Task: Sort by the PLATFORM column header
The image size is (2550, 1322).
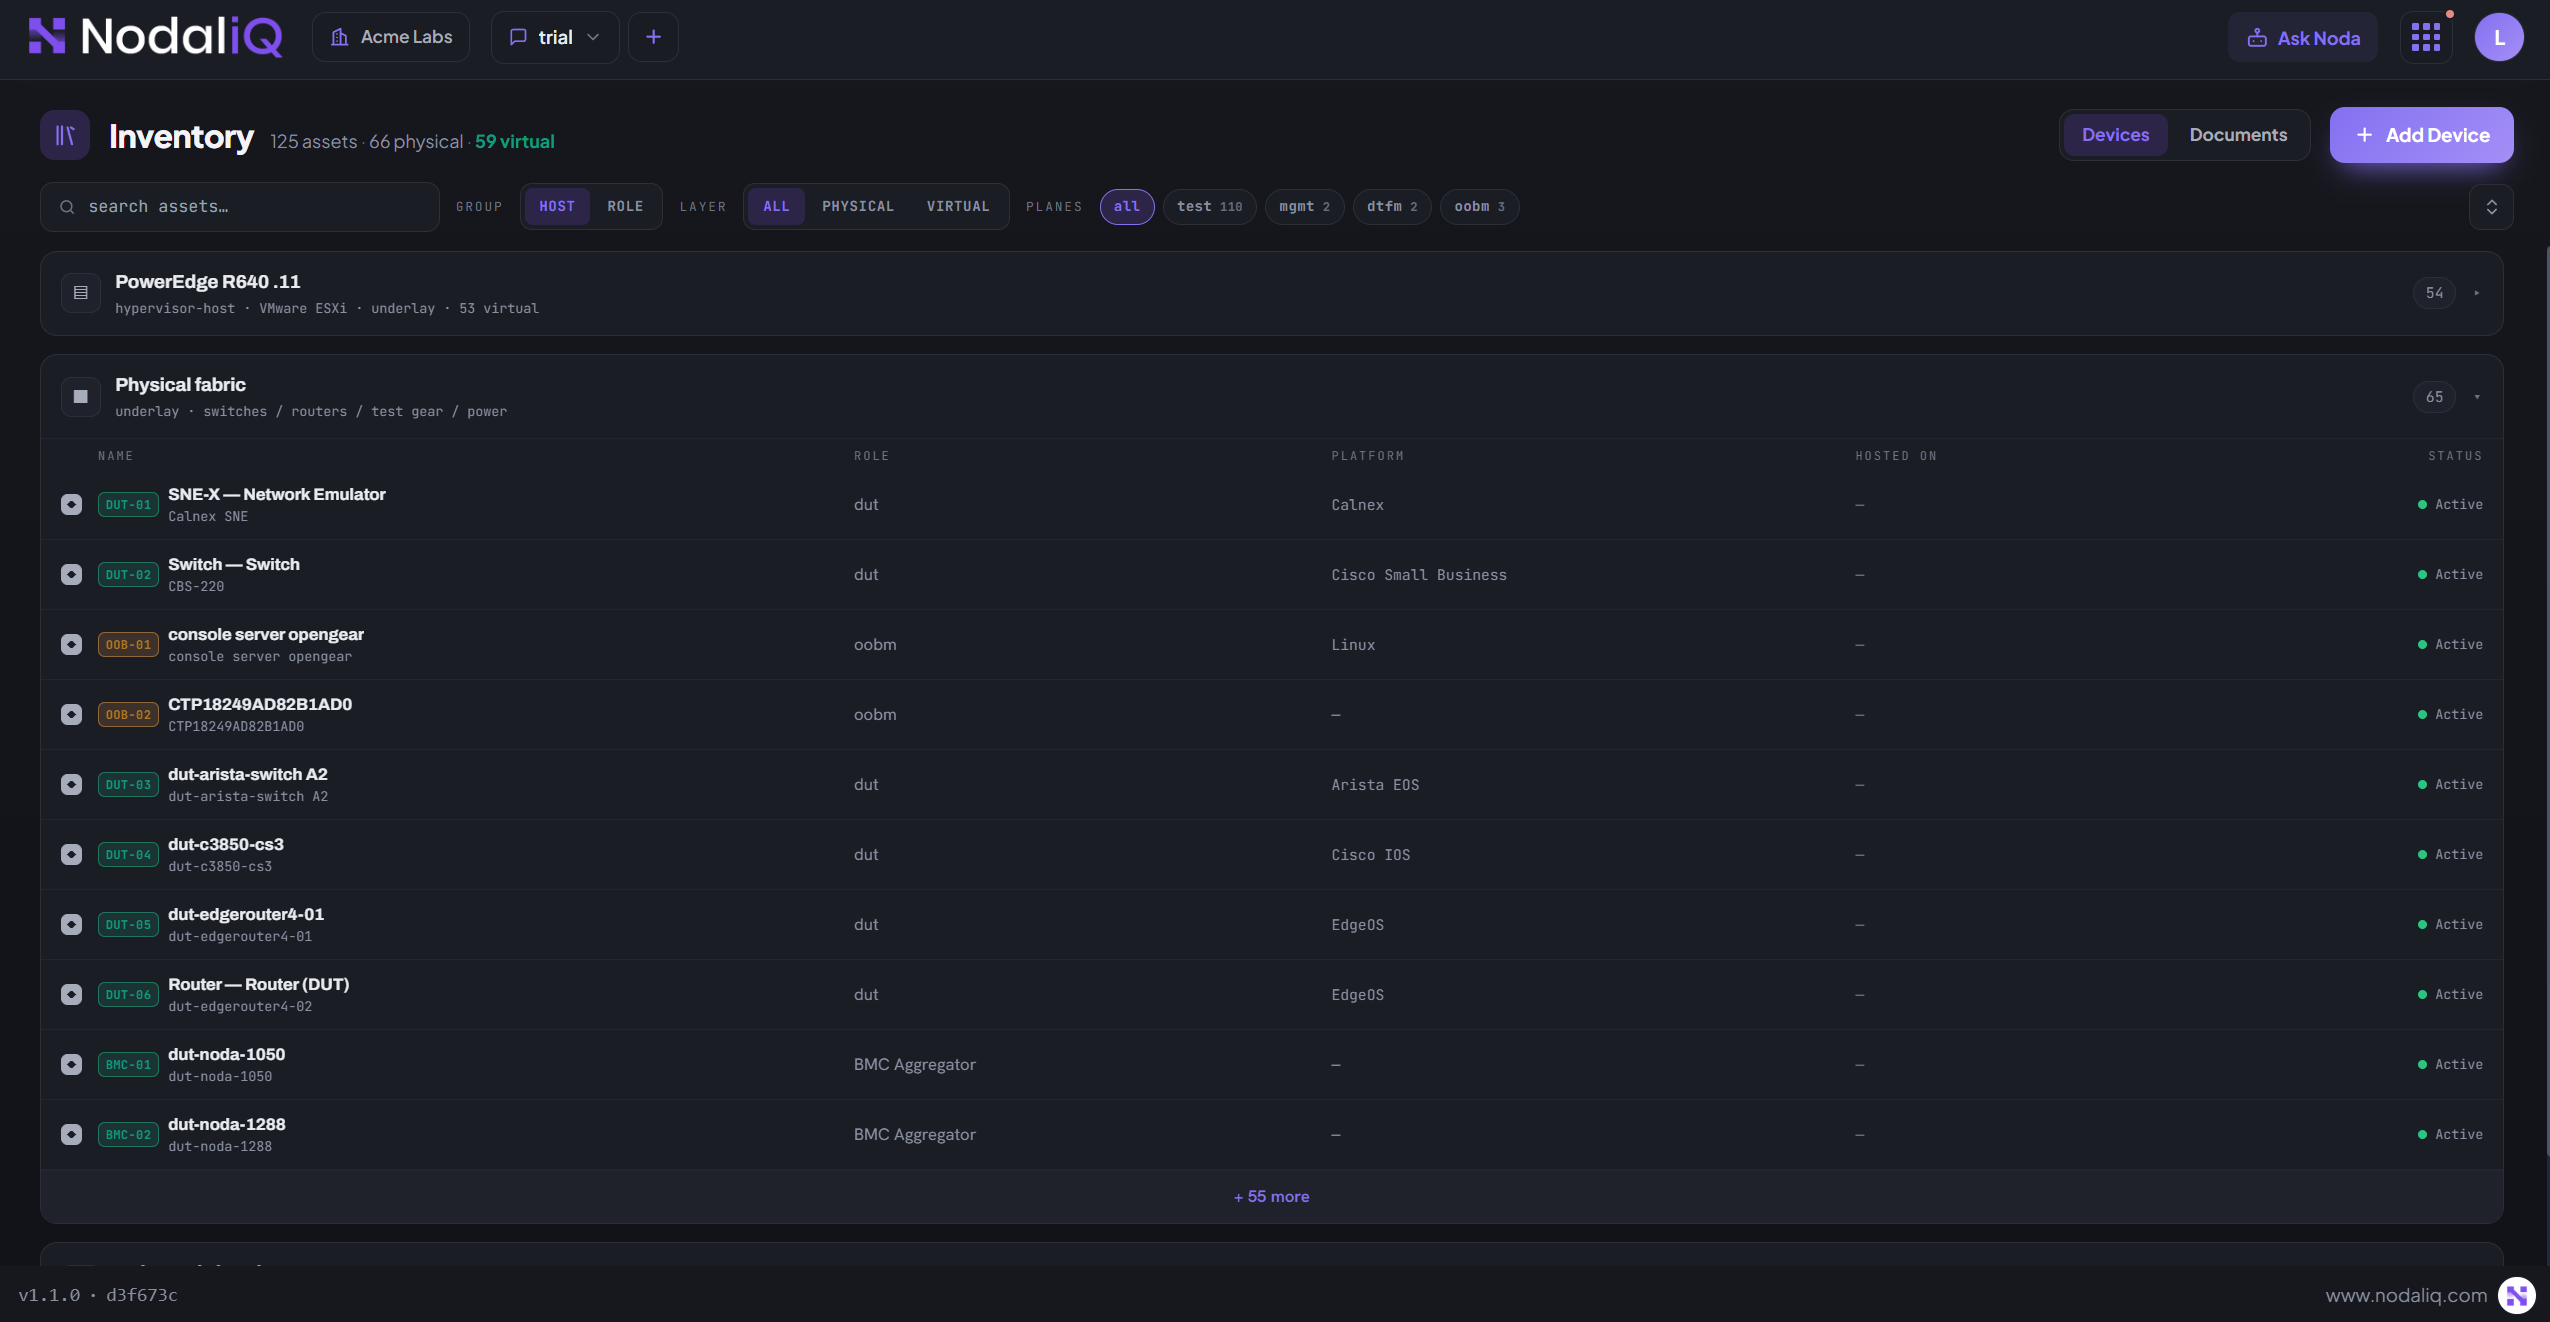Action: coord(1367,456)
